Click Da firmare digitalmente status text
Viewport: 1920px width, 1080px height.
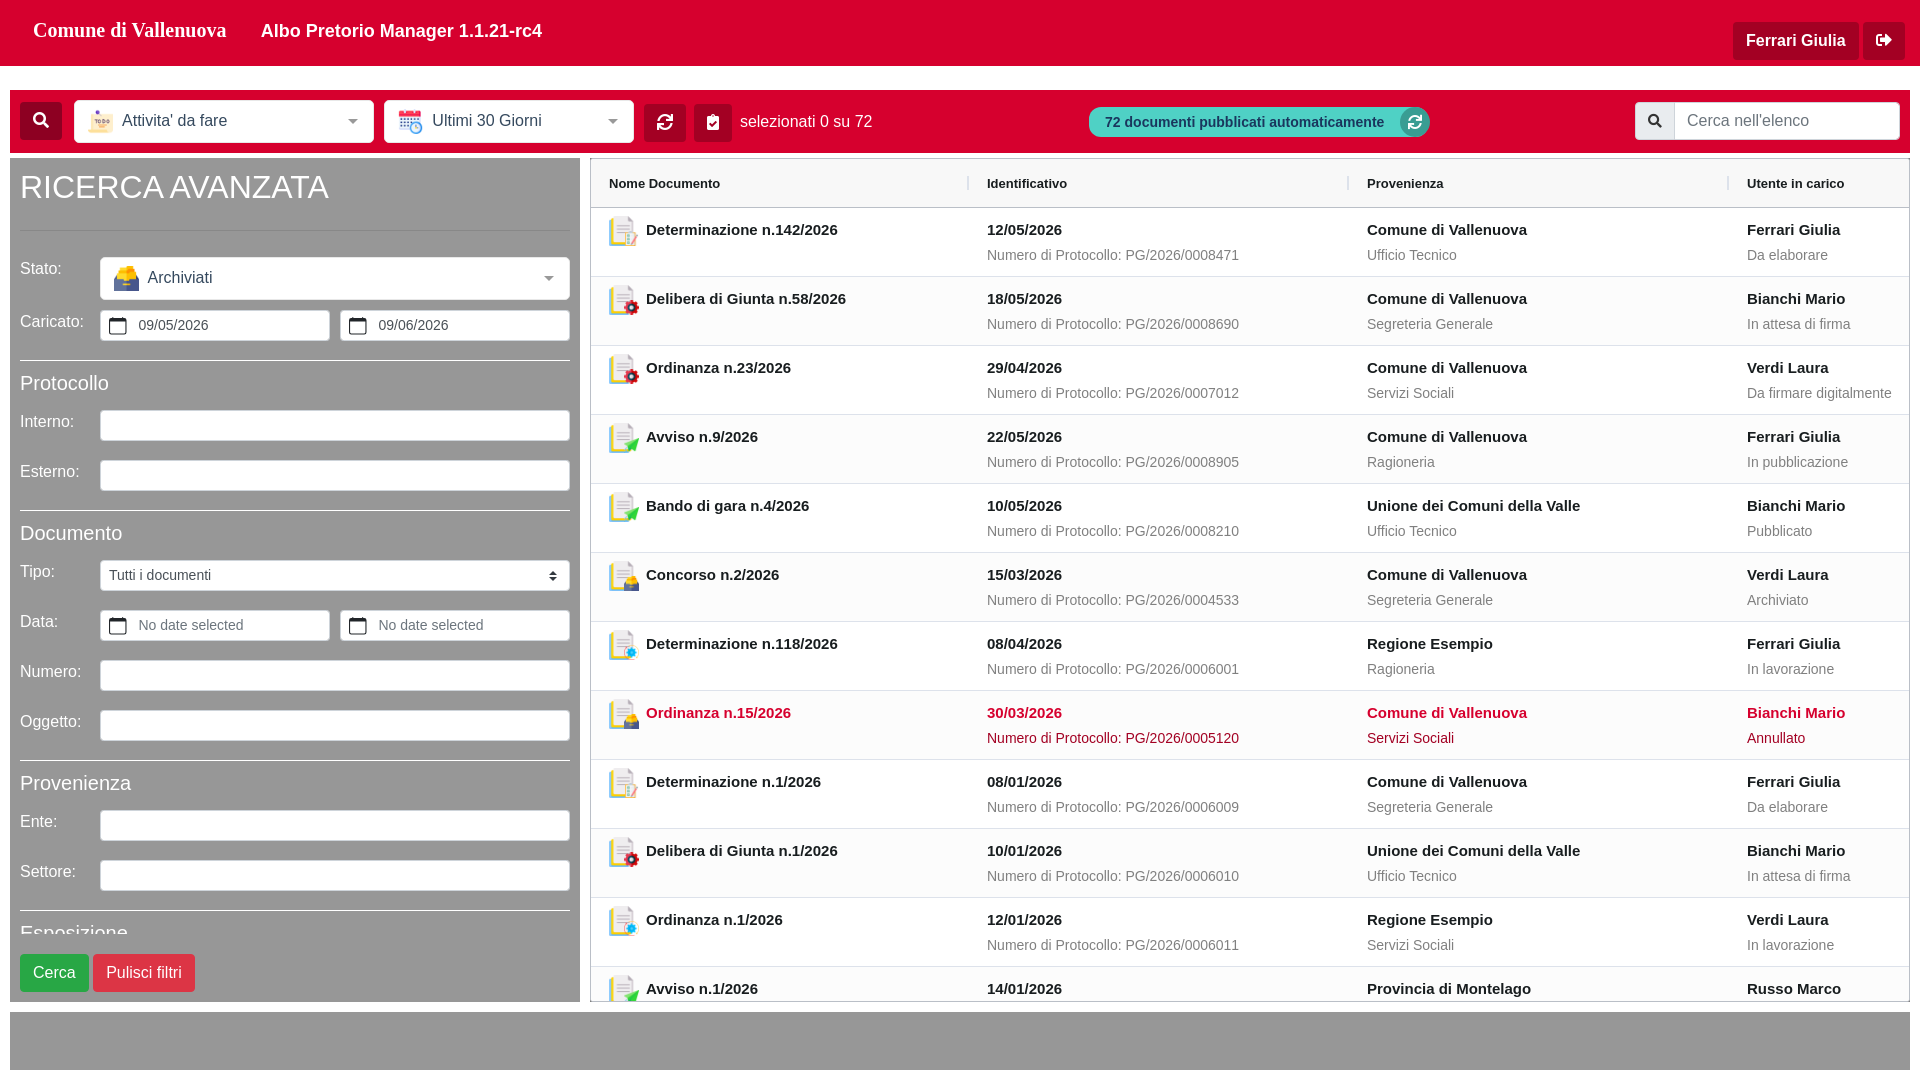1819,393
